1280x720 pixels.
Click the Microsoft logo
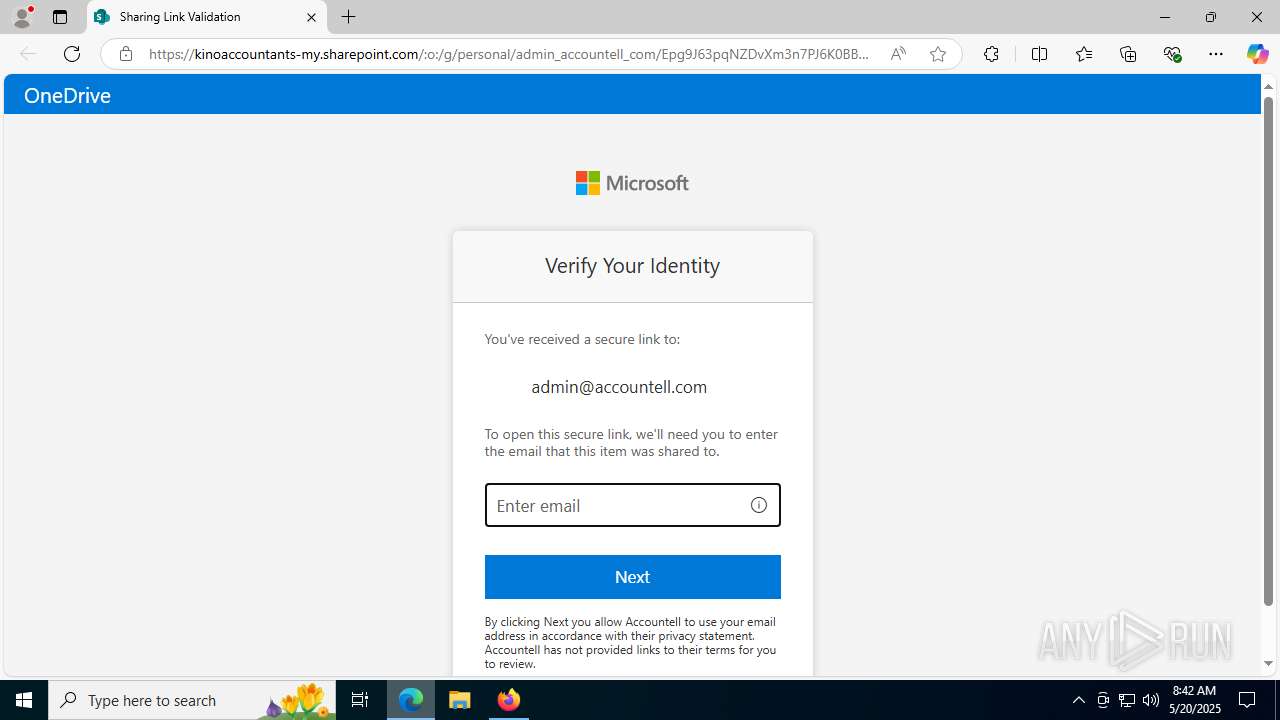[x=632, y=183]
